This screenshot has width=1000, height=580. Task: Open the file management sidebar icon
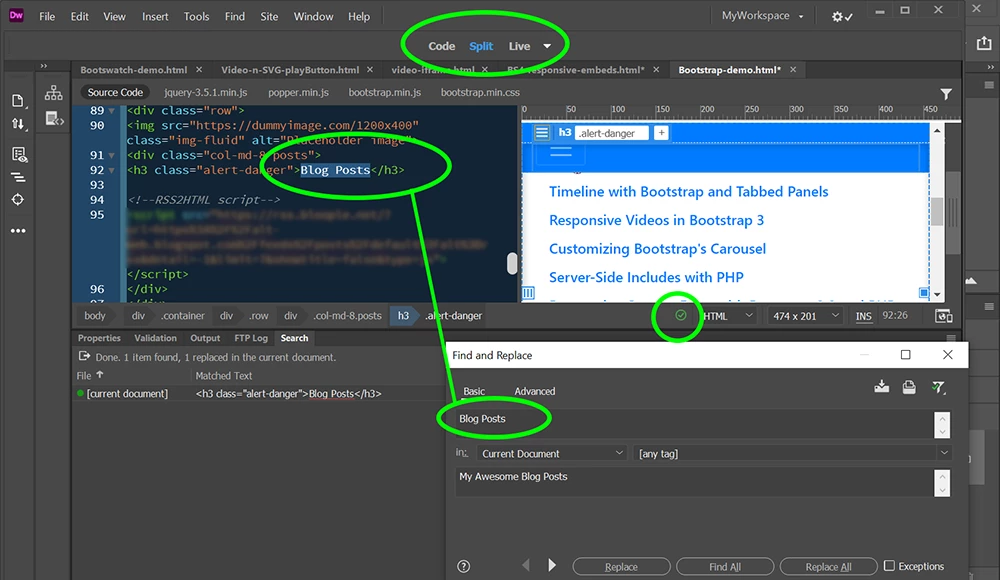pyautogui.click(x=18, y=100)
